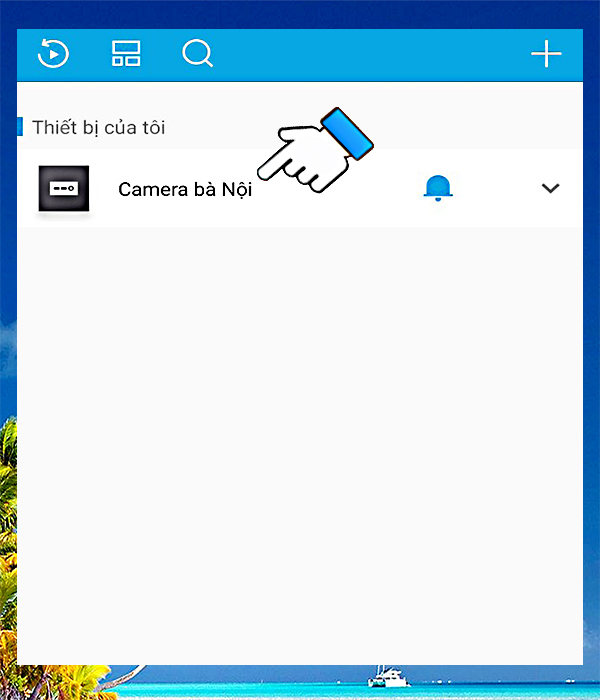Click the Thiết bị của tôi label
The height and width of the screenshot is (700, 600).
point(99,127)
